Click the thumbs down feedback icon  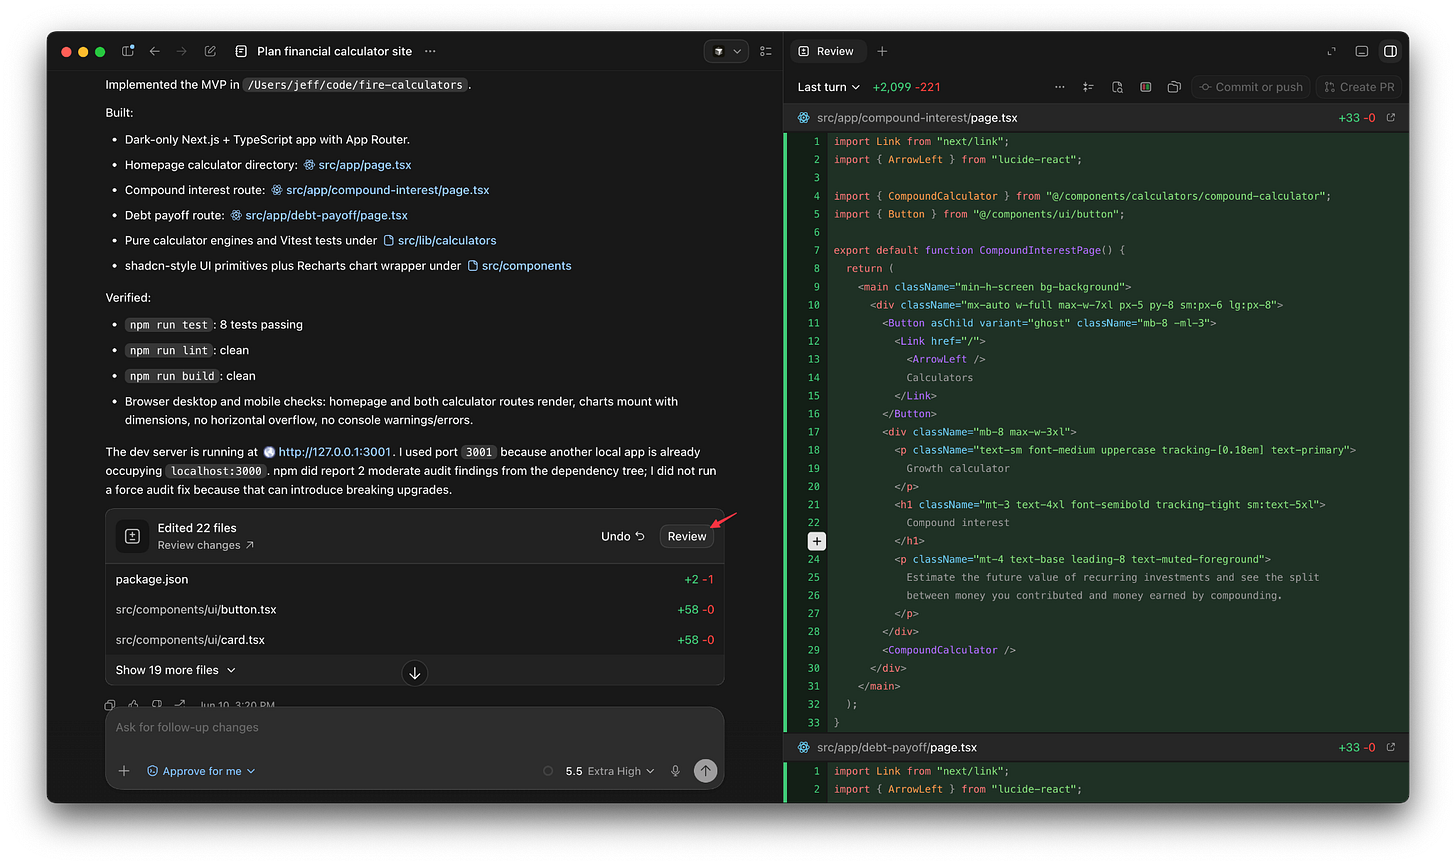156,705
